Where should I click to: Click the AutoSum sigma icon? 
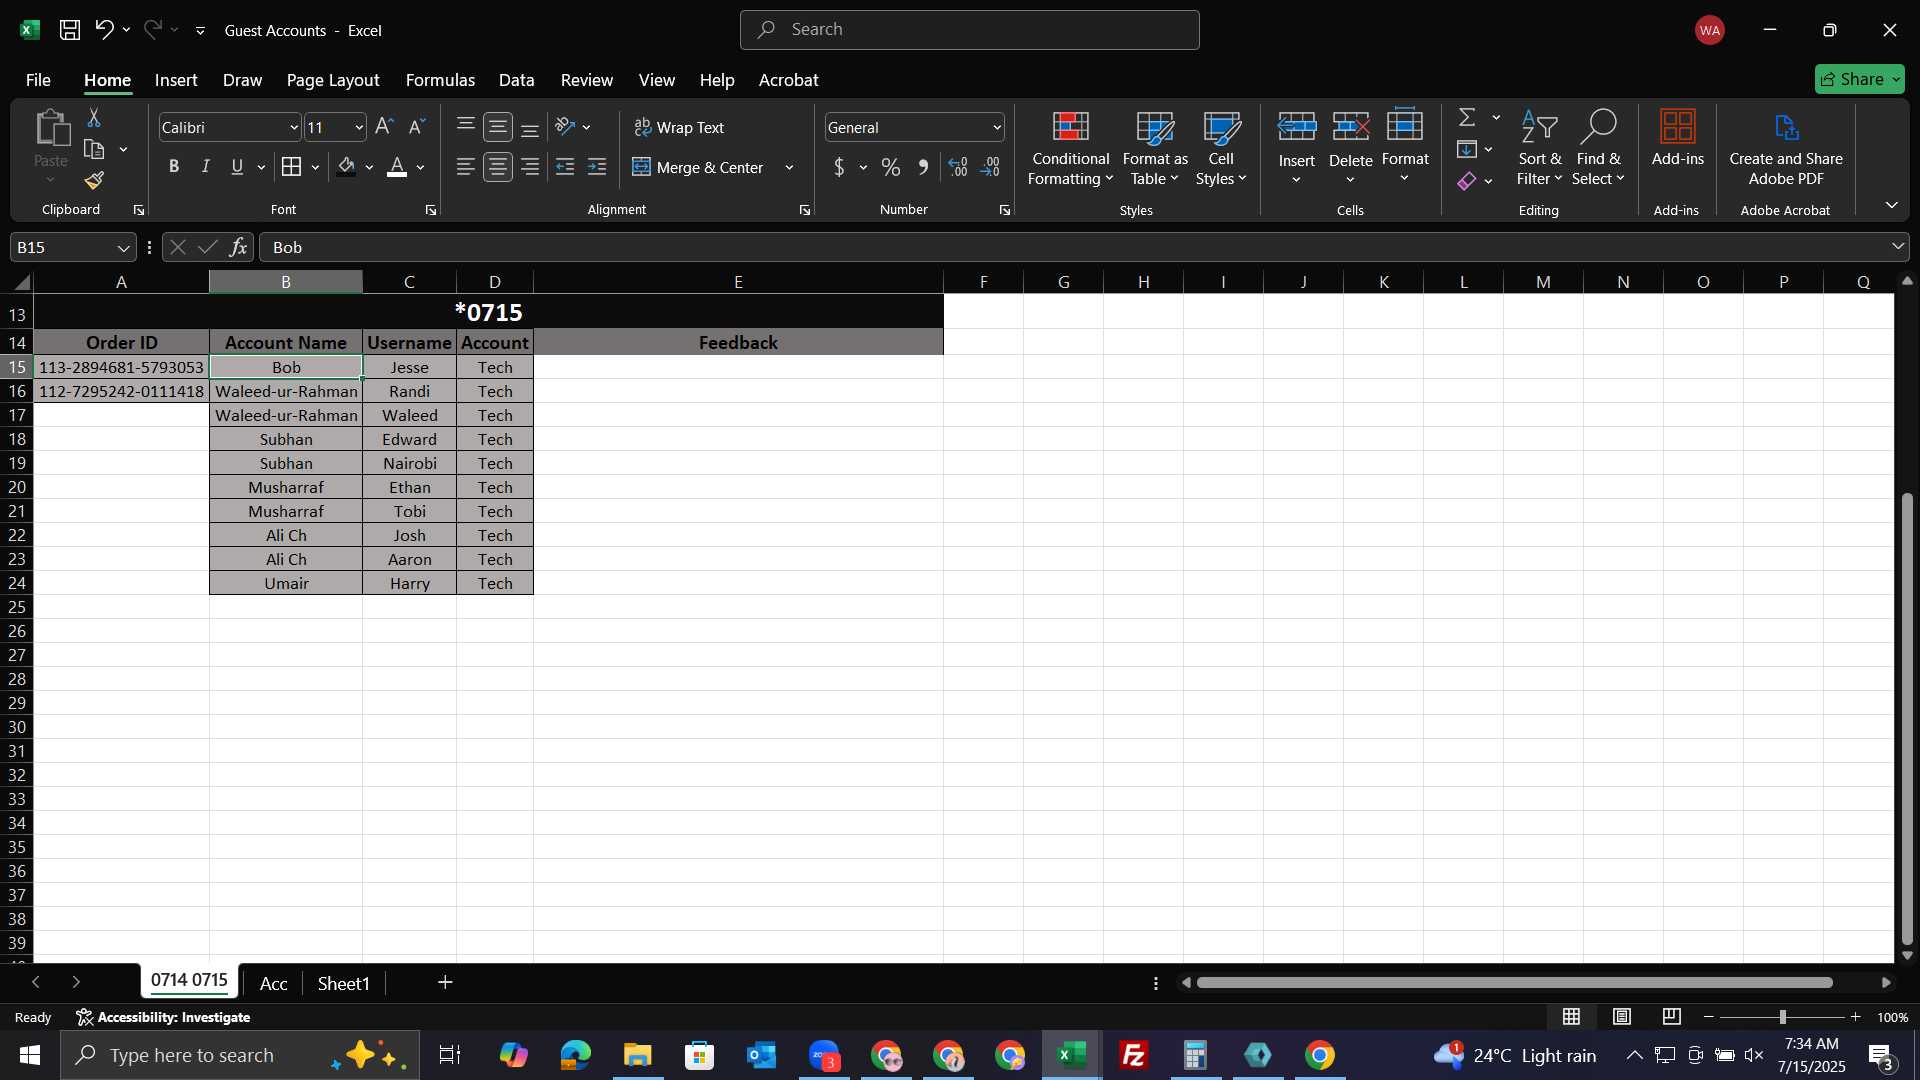click(1467, 118)
